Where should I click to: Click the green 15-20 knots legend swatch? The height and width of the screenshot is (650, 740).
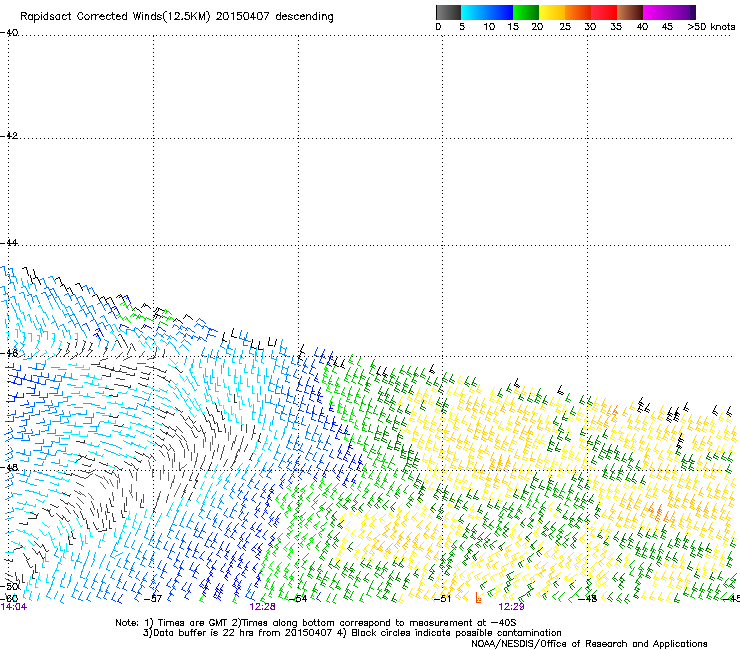coord(526,12)
